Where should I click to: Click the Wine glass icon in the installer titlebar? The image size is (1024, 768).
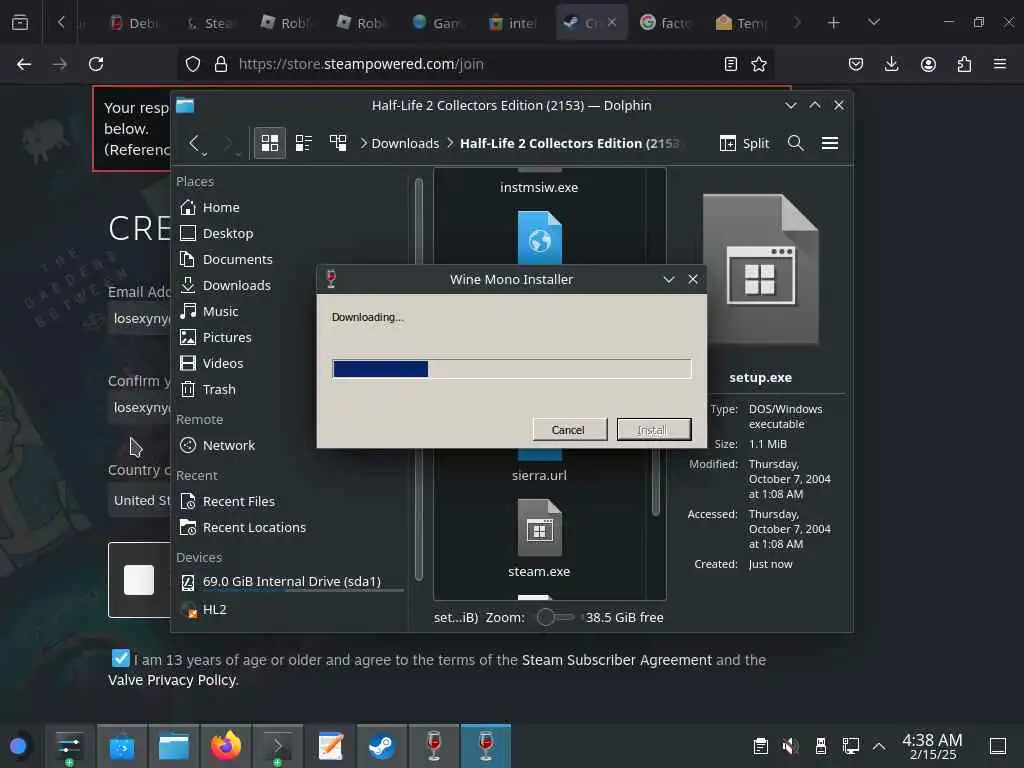point(331,279)
